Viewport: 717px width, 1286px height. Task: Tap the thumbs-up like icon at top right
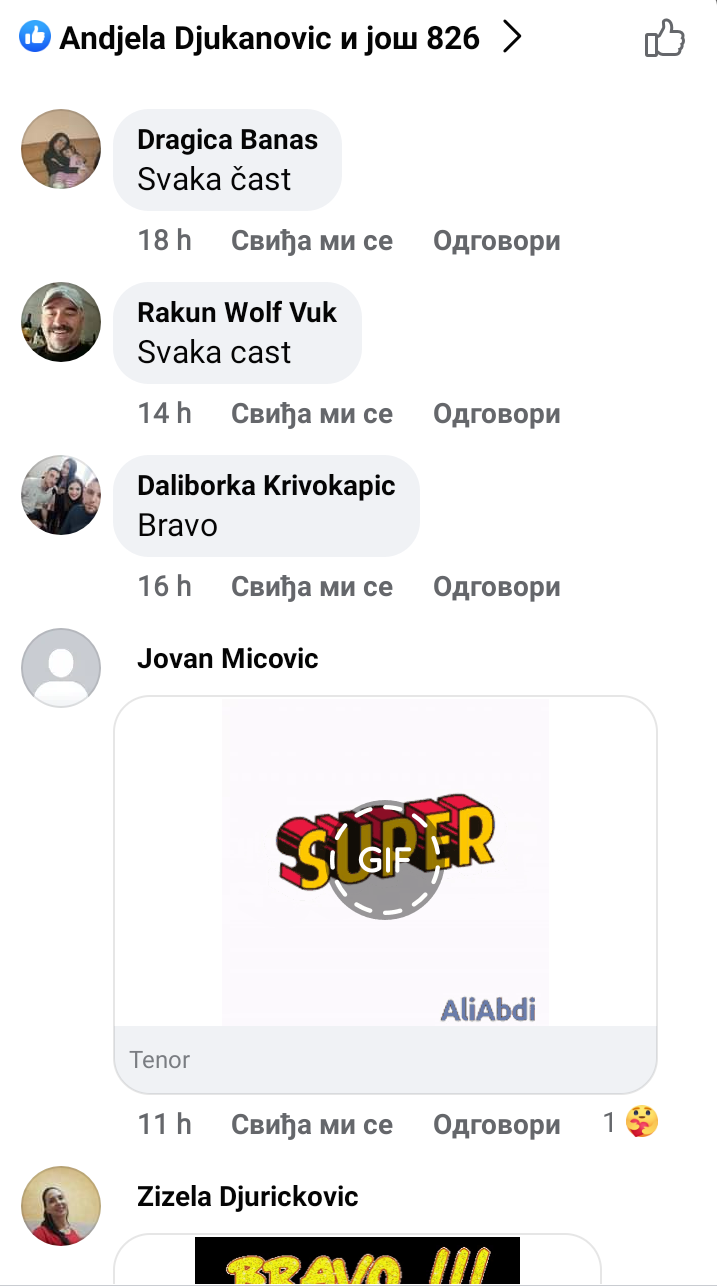tap(665, 39)
